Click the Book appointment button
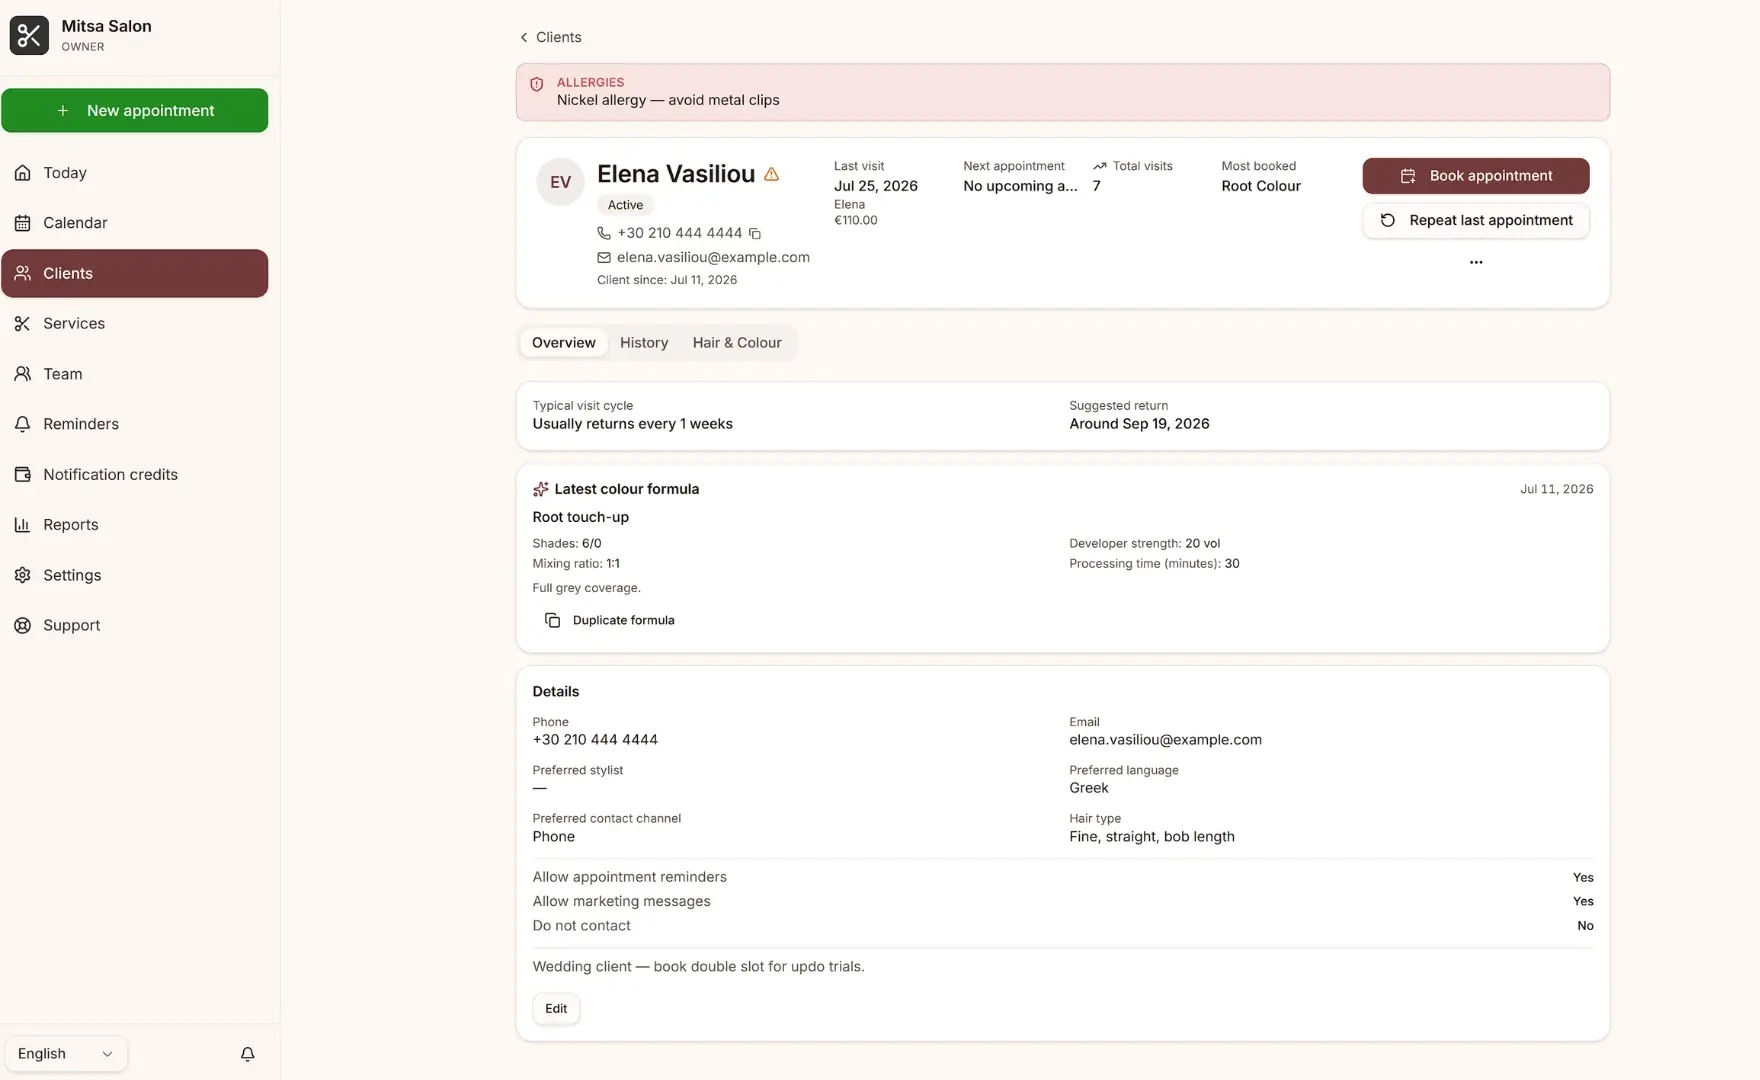The image size is (1760, 1080). [x=1475, y=176]
